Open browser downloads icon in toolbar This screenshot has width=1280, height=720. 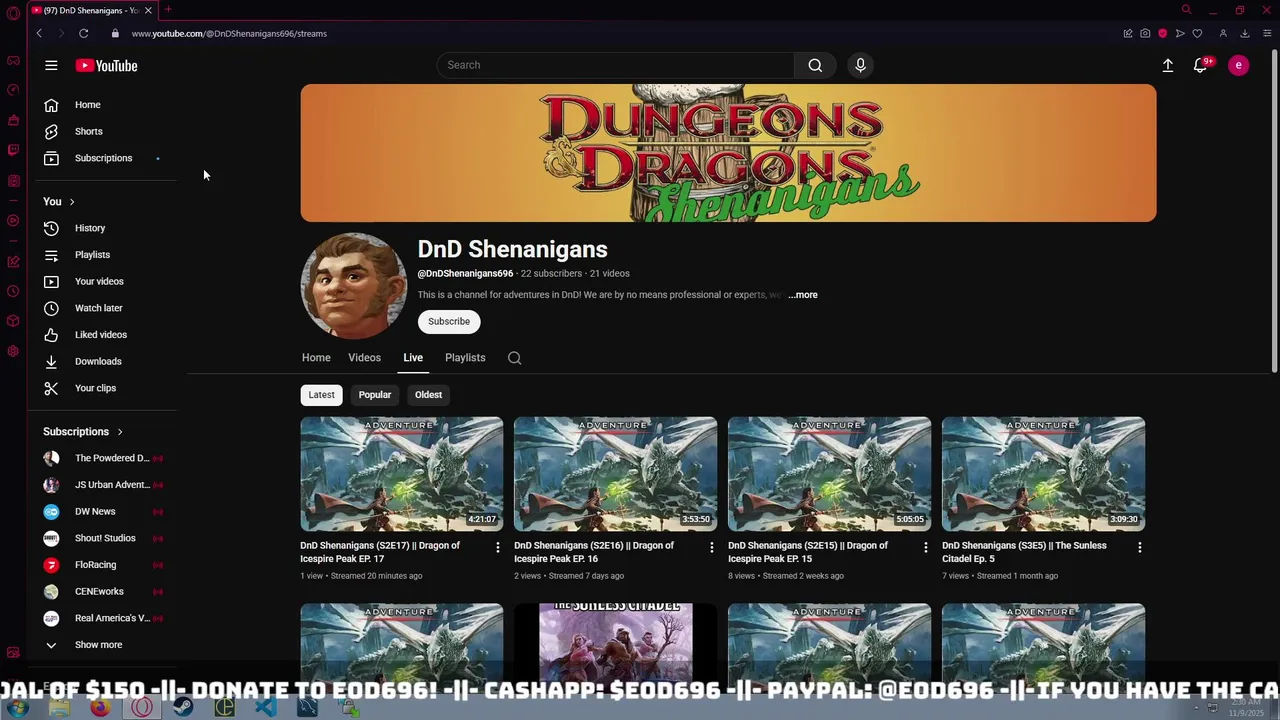point(1245,33)
